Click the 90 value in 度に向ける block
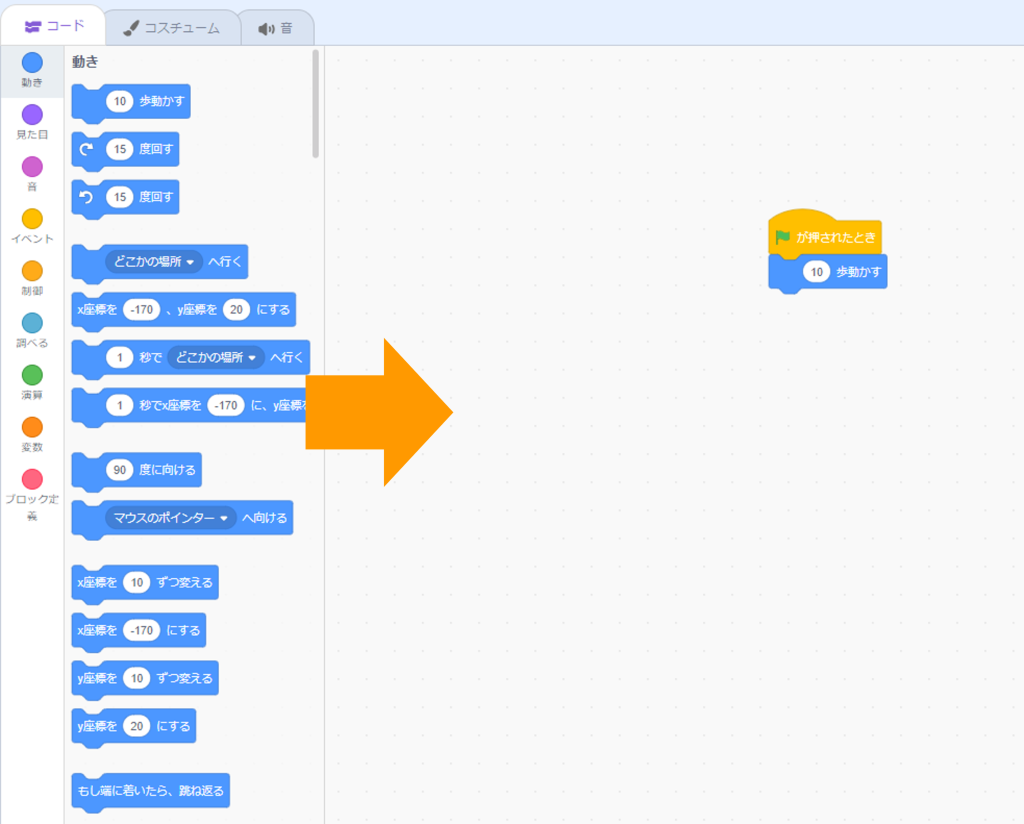 point(119,470)
